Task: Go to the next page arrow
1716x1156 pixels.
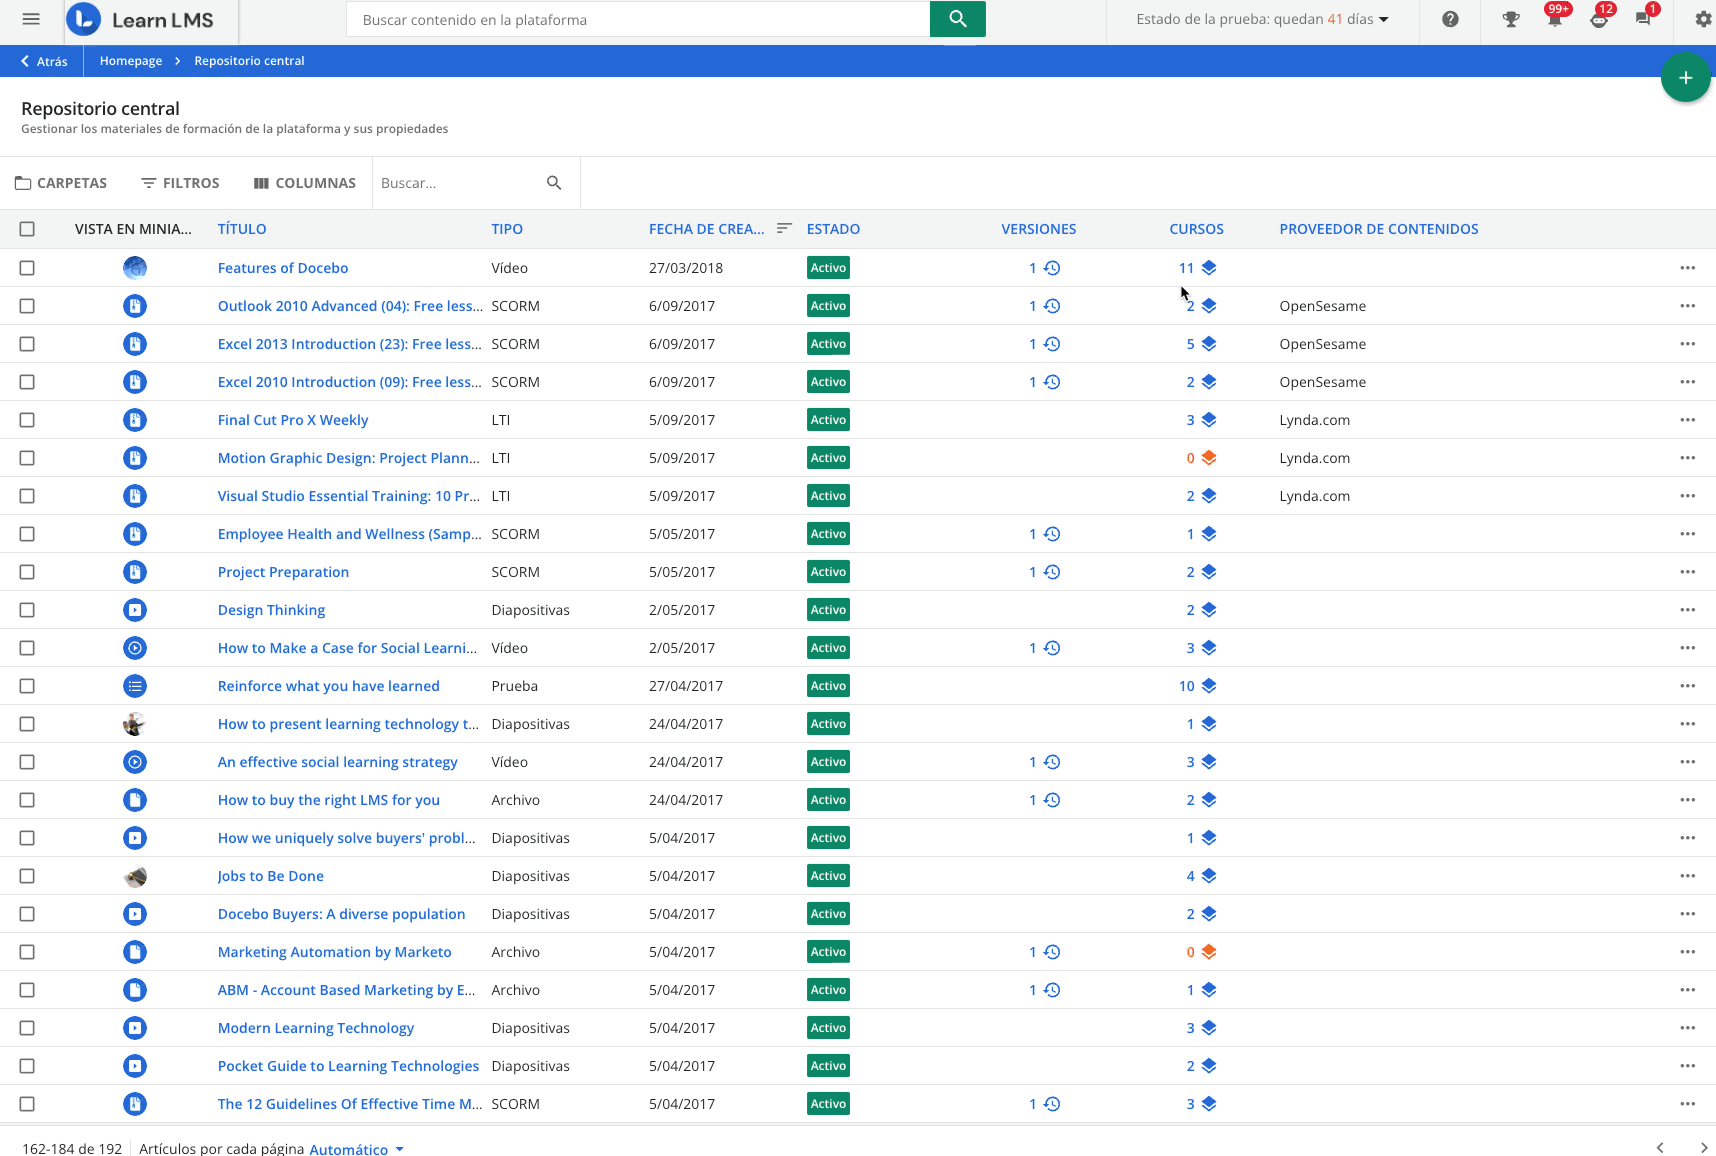Action: tap(1704, 1148)
